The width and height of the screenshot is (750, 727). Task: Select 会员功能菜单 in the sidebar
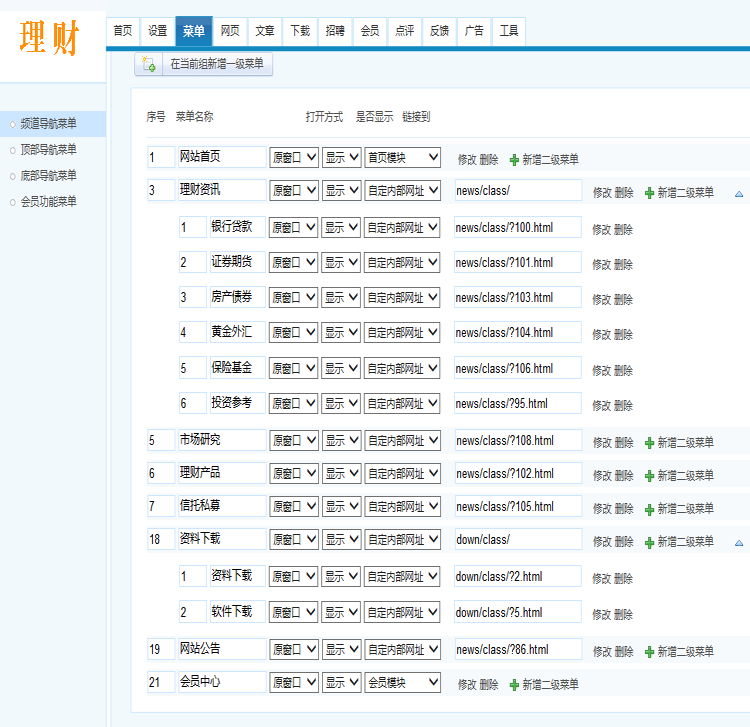click(x=49, y=202)
